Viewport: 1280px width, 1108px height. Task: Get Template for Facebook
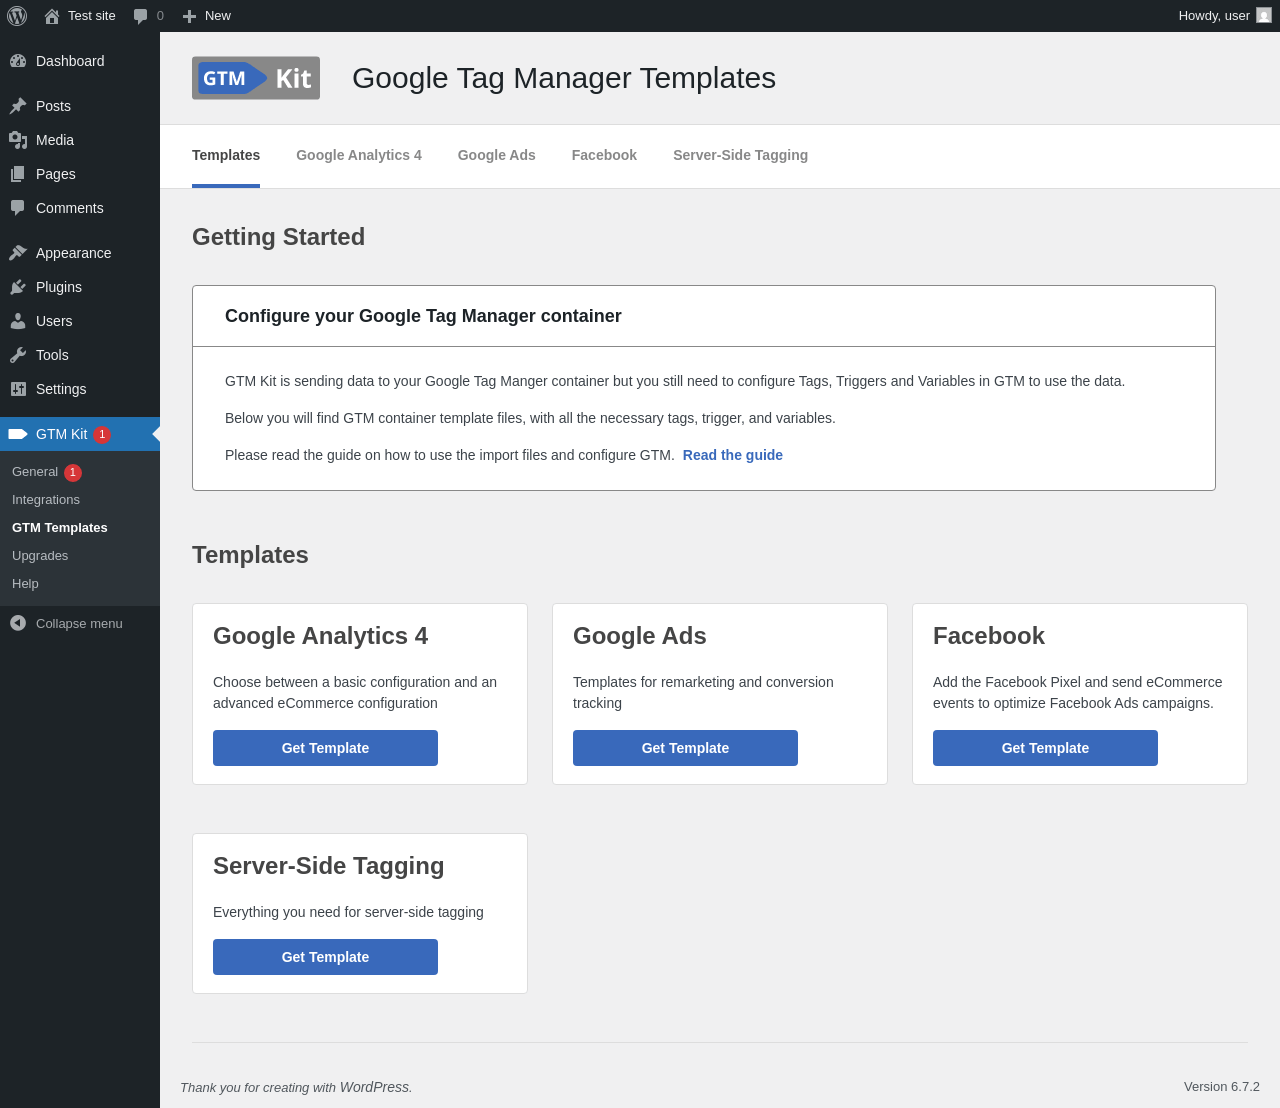tap(1045, 748)
